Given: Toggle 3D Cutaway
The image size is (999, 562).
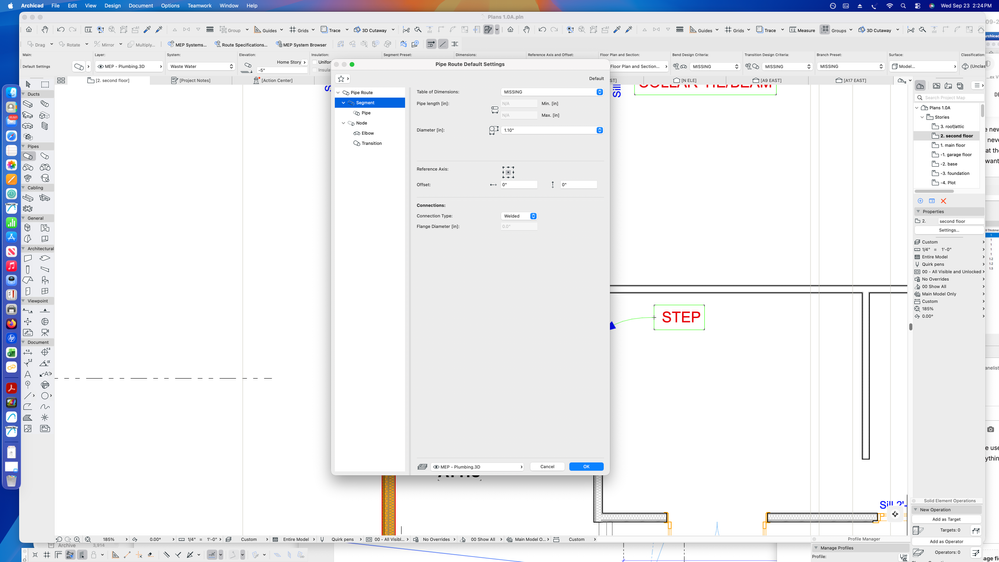Looking at the screenshot, I should tap(371, 30).
